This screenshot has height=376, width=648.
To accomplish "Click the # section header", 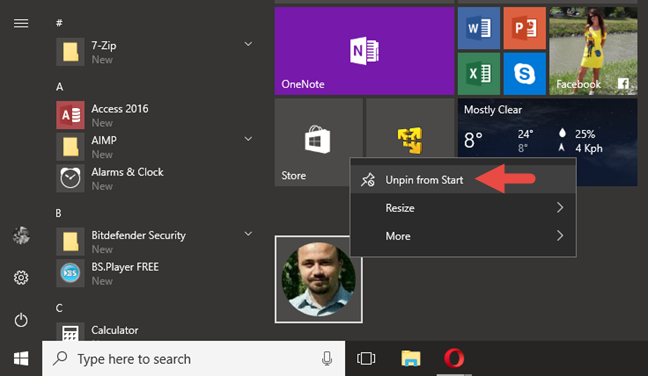I will click(59, 23).
